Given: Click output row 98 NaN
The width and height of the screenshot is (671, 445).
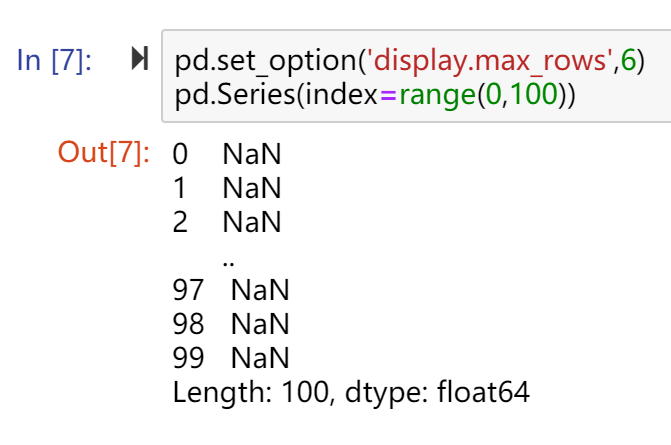Looking at the screenshot, I should (x=231, y=324).
